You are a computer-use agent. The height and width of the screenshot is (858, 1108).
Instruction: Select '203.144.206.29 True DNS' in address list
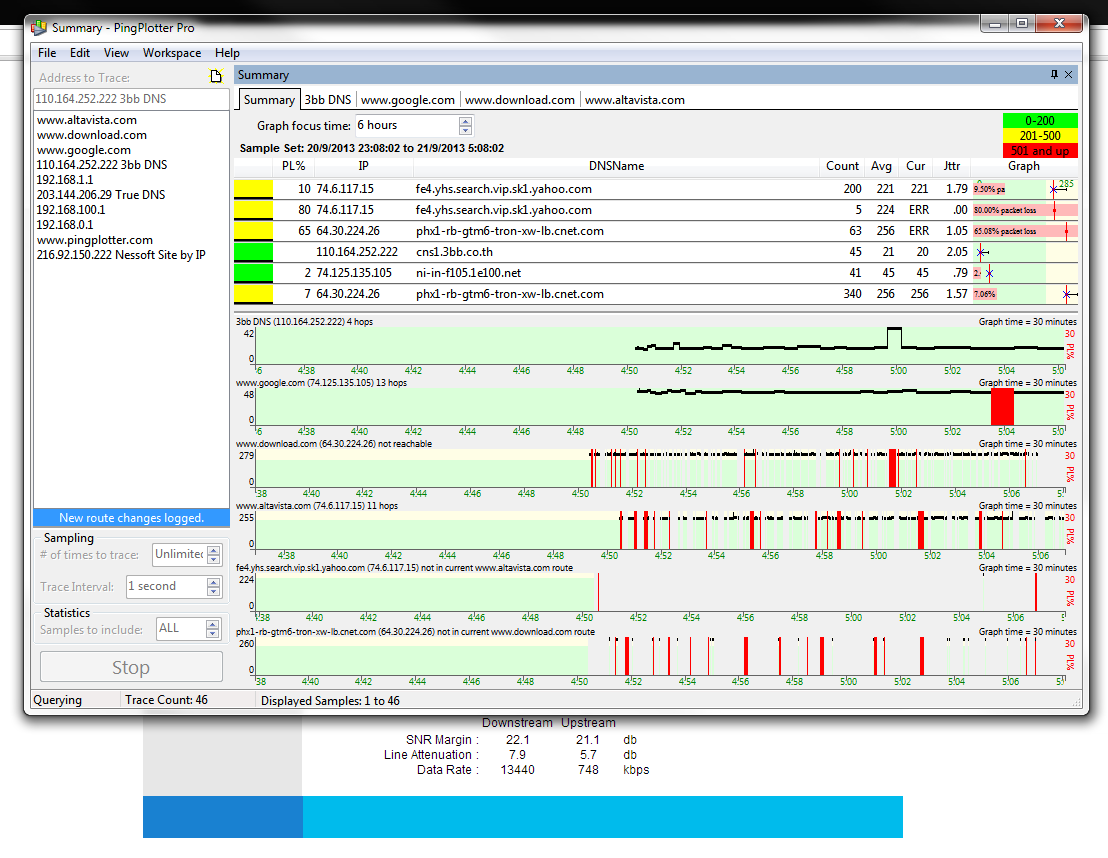click(x=101, y=195)
